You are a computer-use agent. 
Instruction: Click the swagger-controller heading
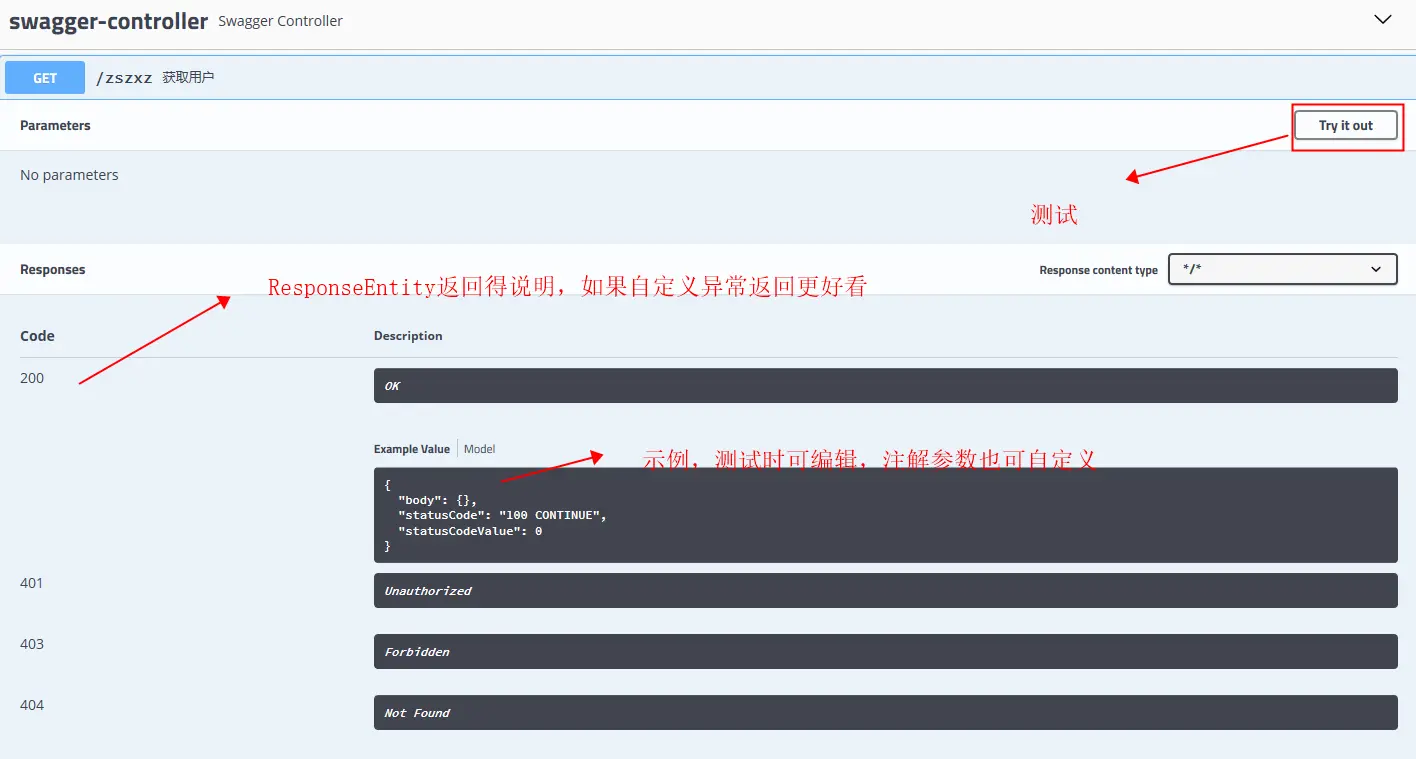pyautogui.click(x=109, y=20)
